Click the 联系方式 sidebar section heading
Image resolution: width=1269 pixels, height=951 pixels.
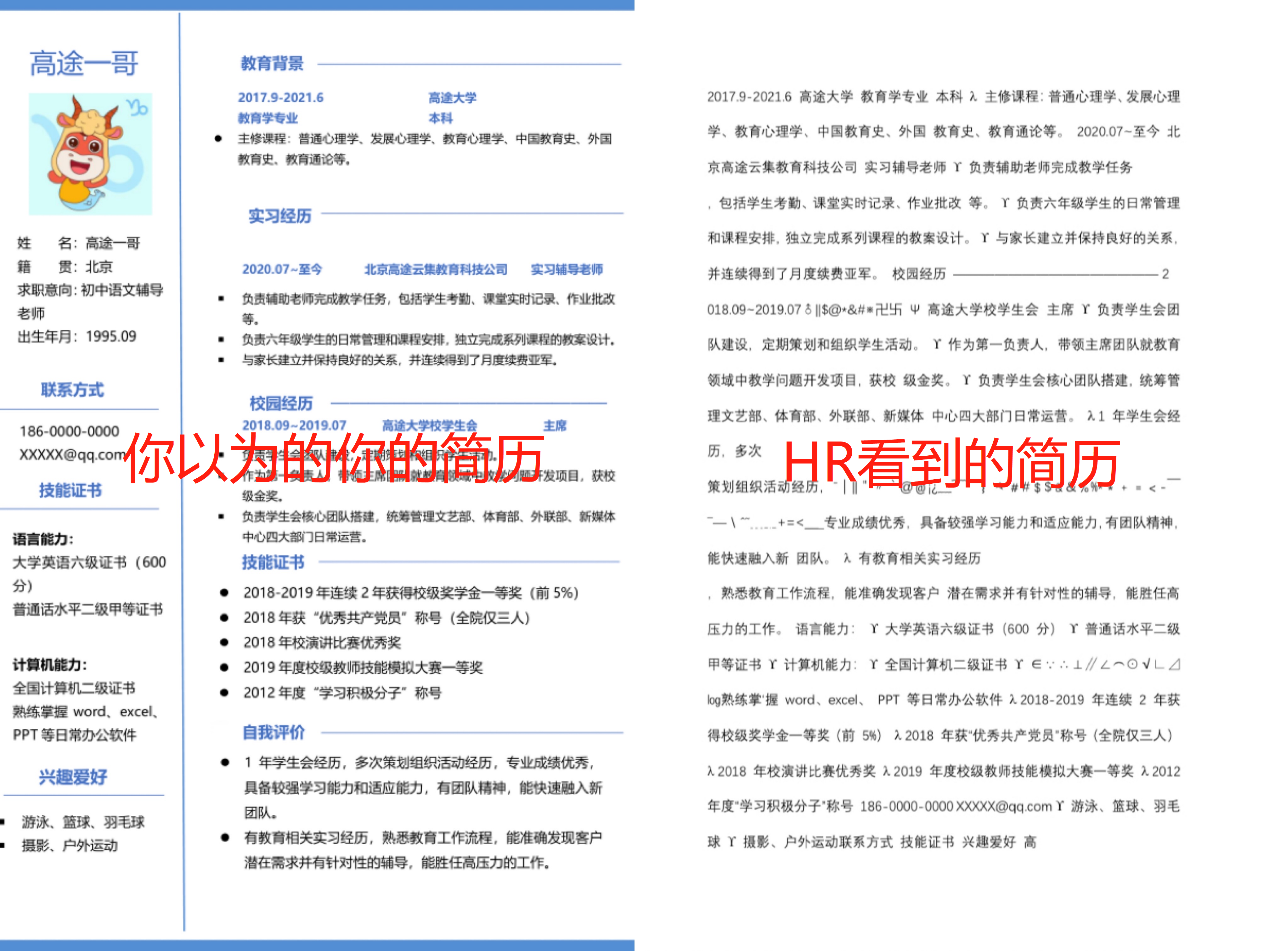coord(72,390)
